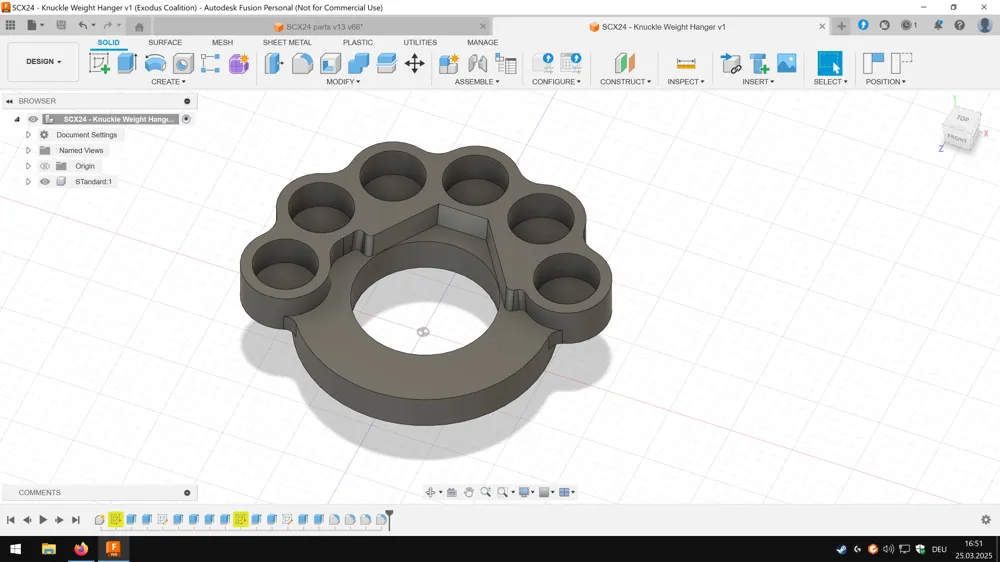Click the Measure icon under Inspect

pyautogui.click(x=686, y=63)
